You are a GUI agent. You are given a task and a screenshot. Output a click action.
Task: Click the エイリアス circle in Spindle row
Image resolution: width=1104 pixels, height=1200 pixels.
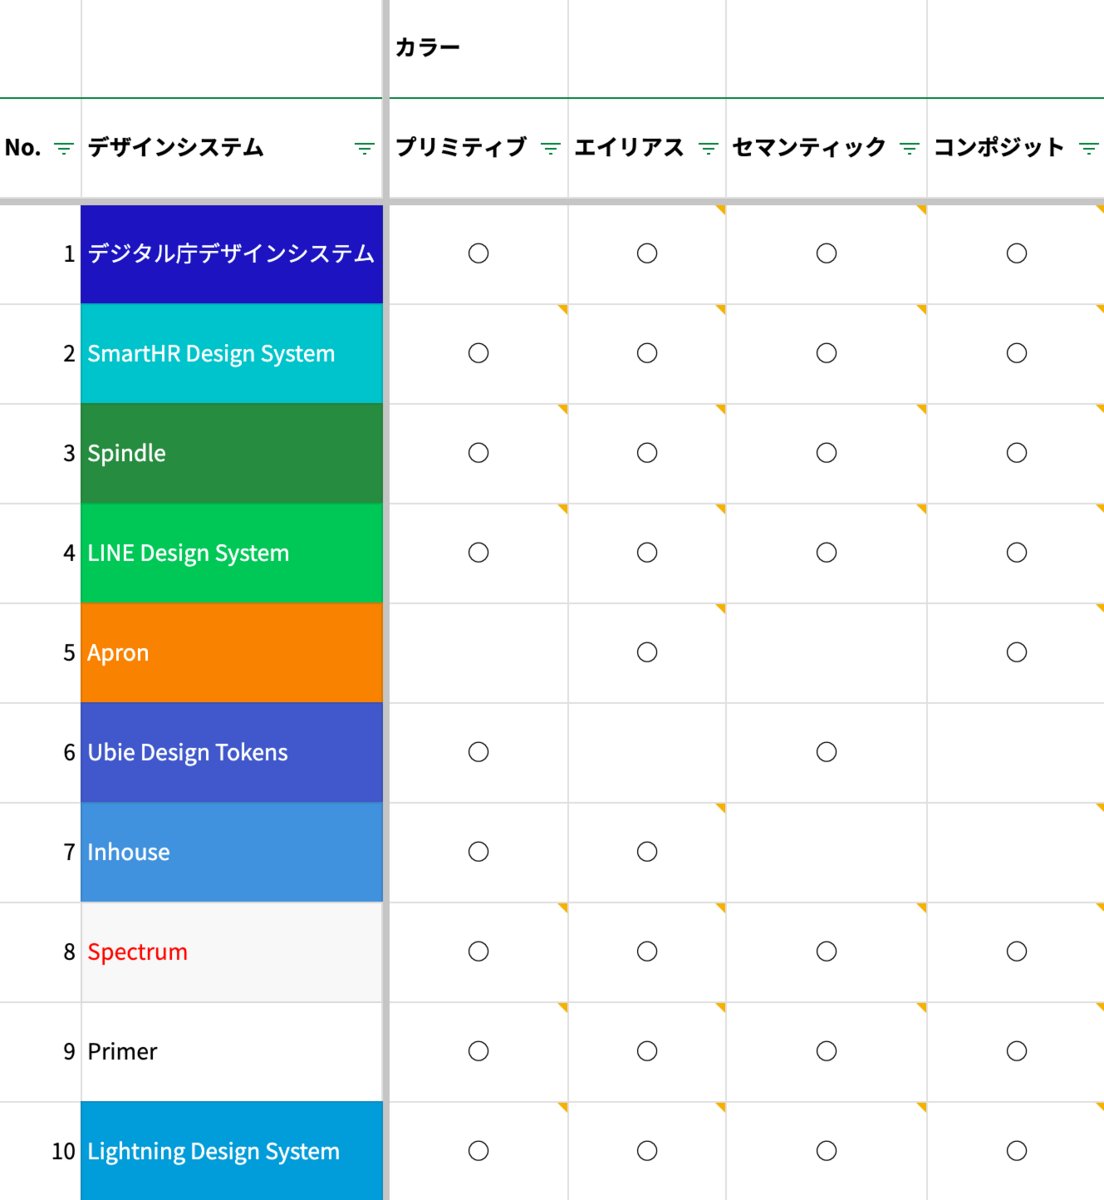pos(647,453)
